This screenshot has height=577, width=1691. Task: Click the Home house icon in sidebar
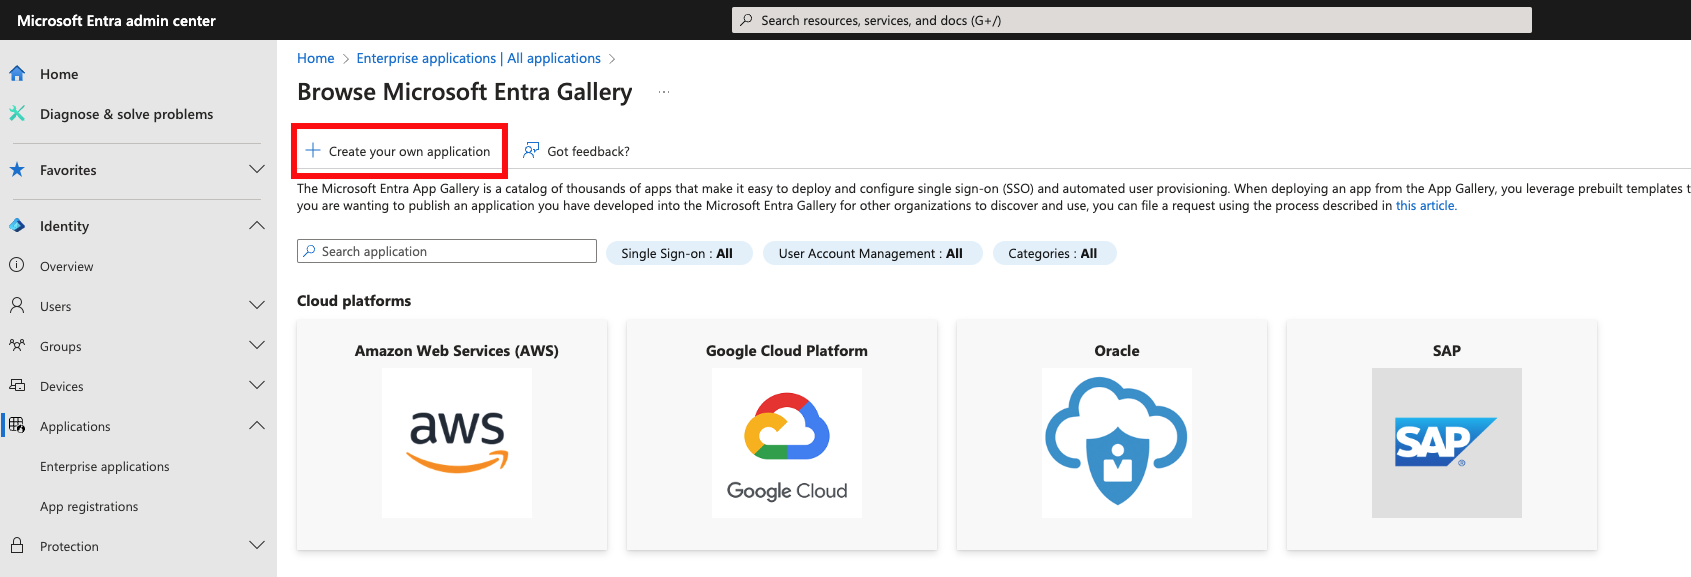pyautogui.click(x=17, y=74)
